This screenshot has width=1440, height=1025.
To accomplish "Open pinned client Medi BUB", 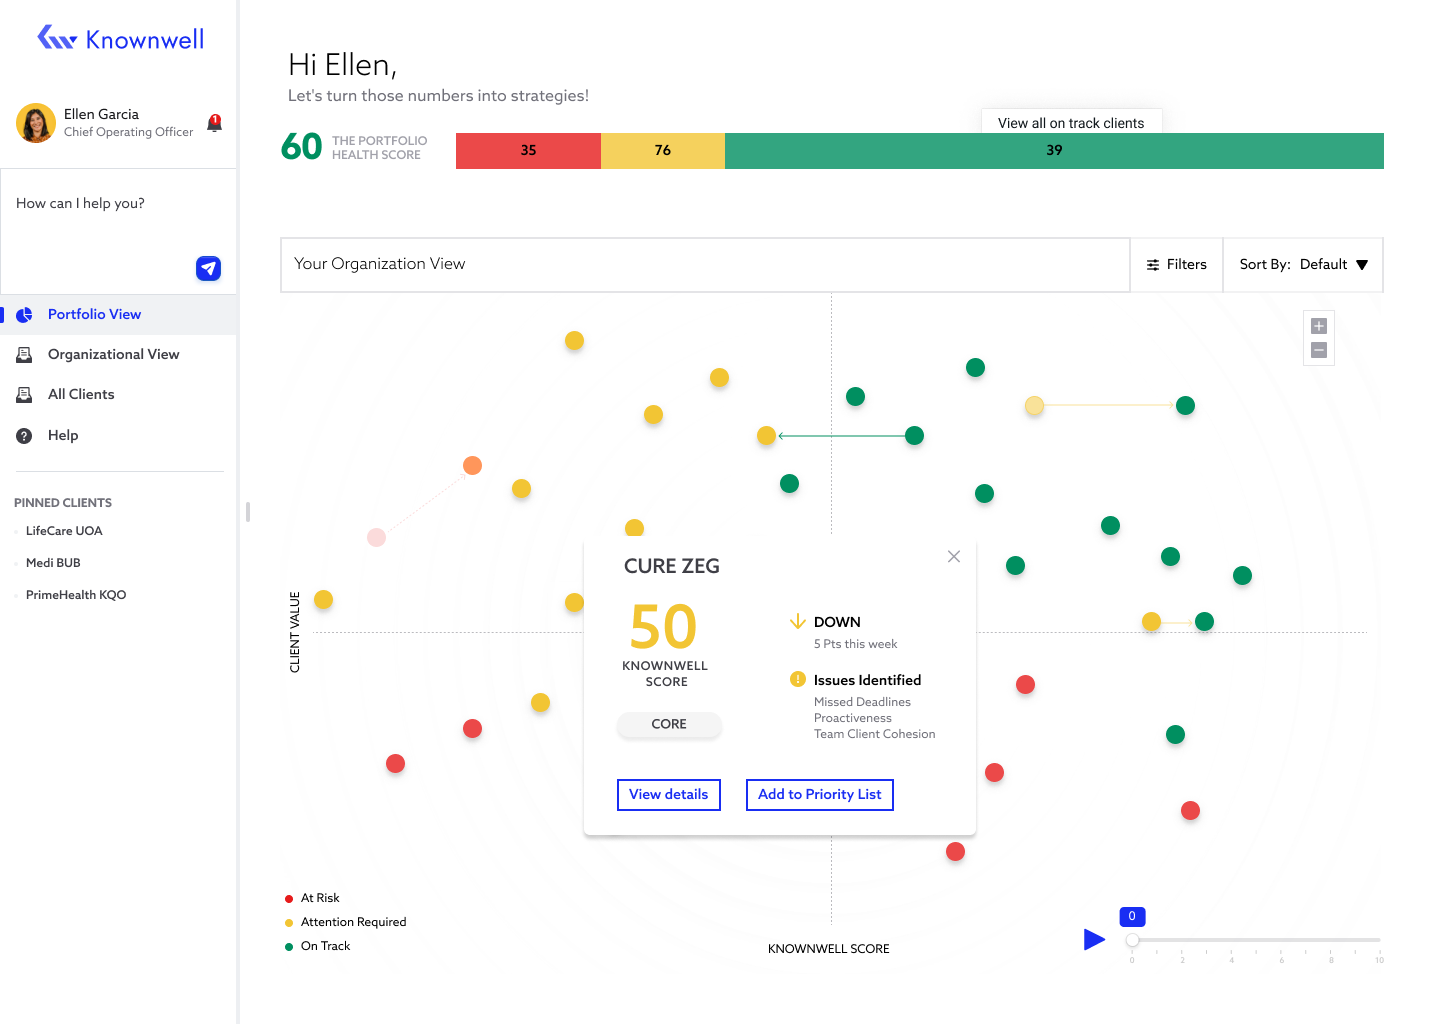I will click(53, 563).
